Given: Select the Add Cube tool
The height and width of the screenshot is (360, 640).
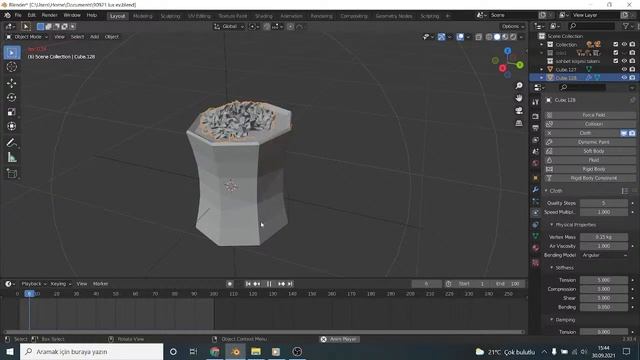Looking at the screenshot, I should tap(12, 174).
